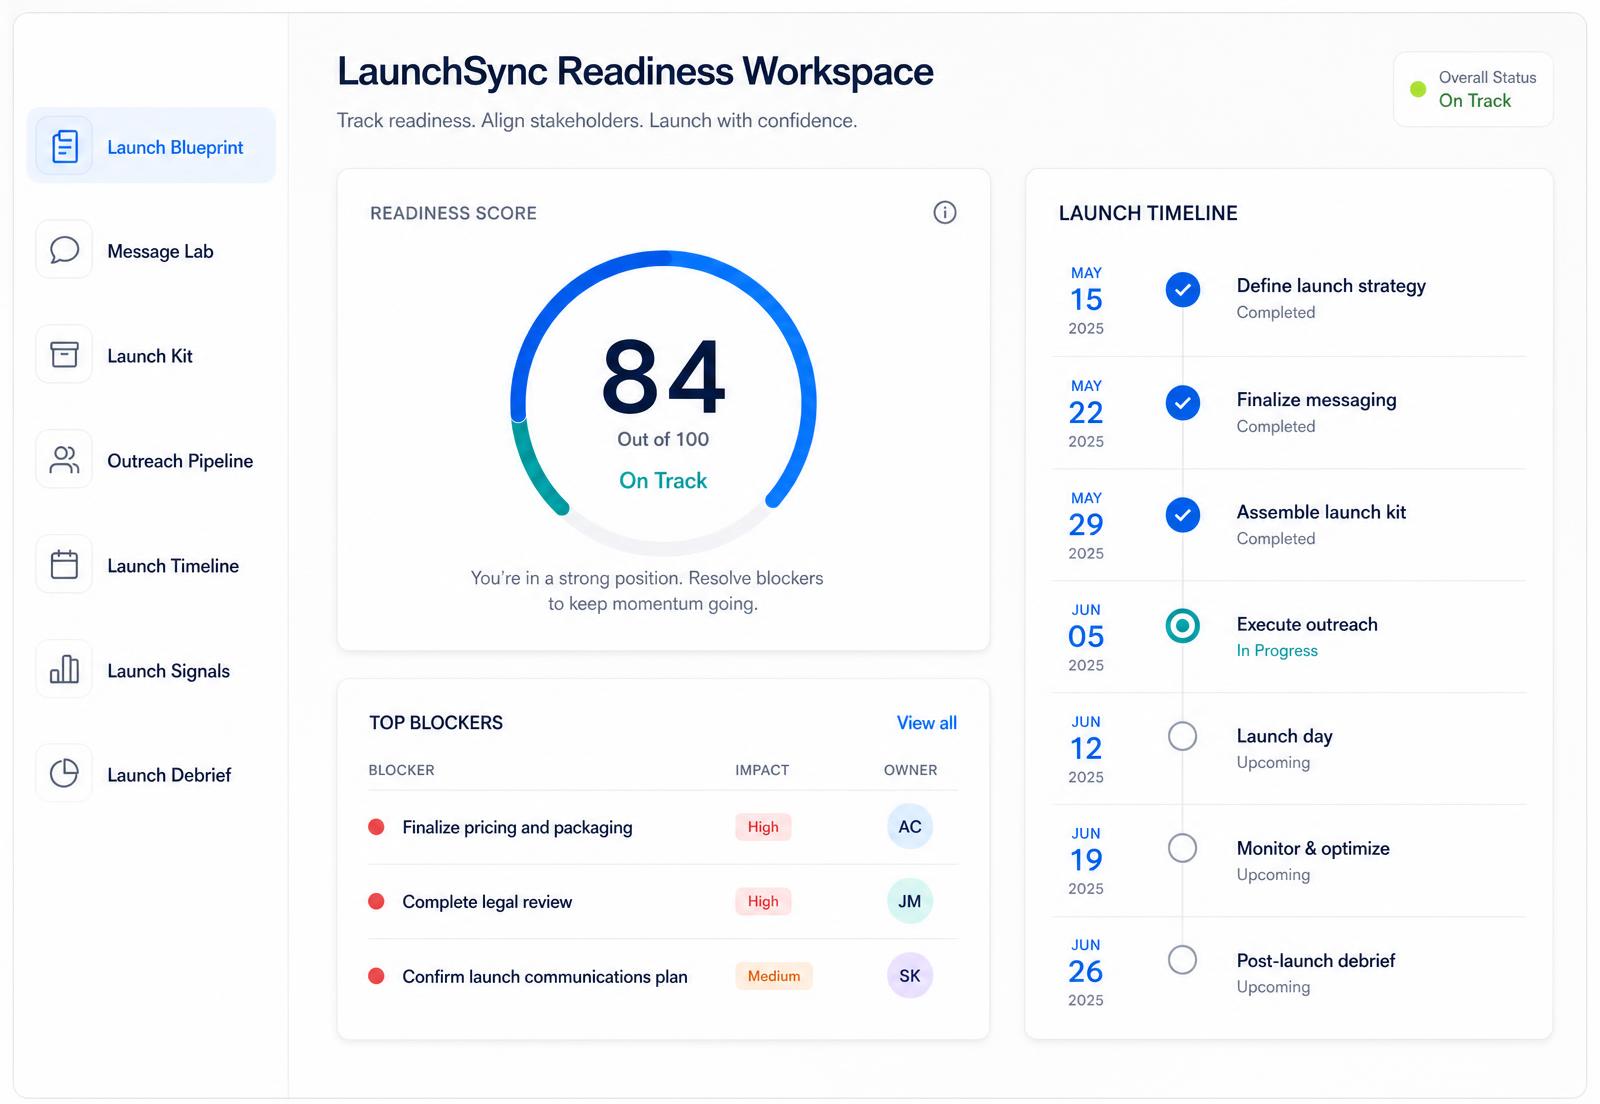This screenshot has width=1600, height=1104.
Task: Click the JUN 12 2025 date
Action: 1086,749
